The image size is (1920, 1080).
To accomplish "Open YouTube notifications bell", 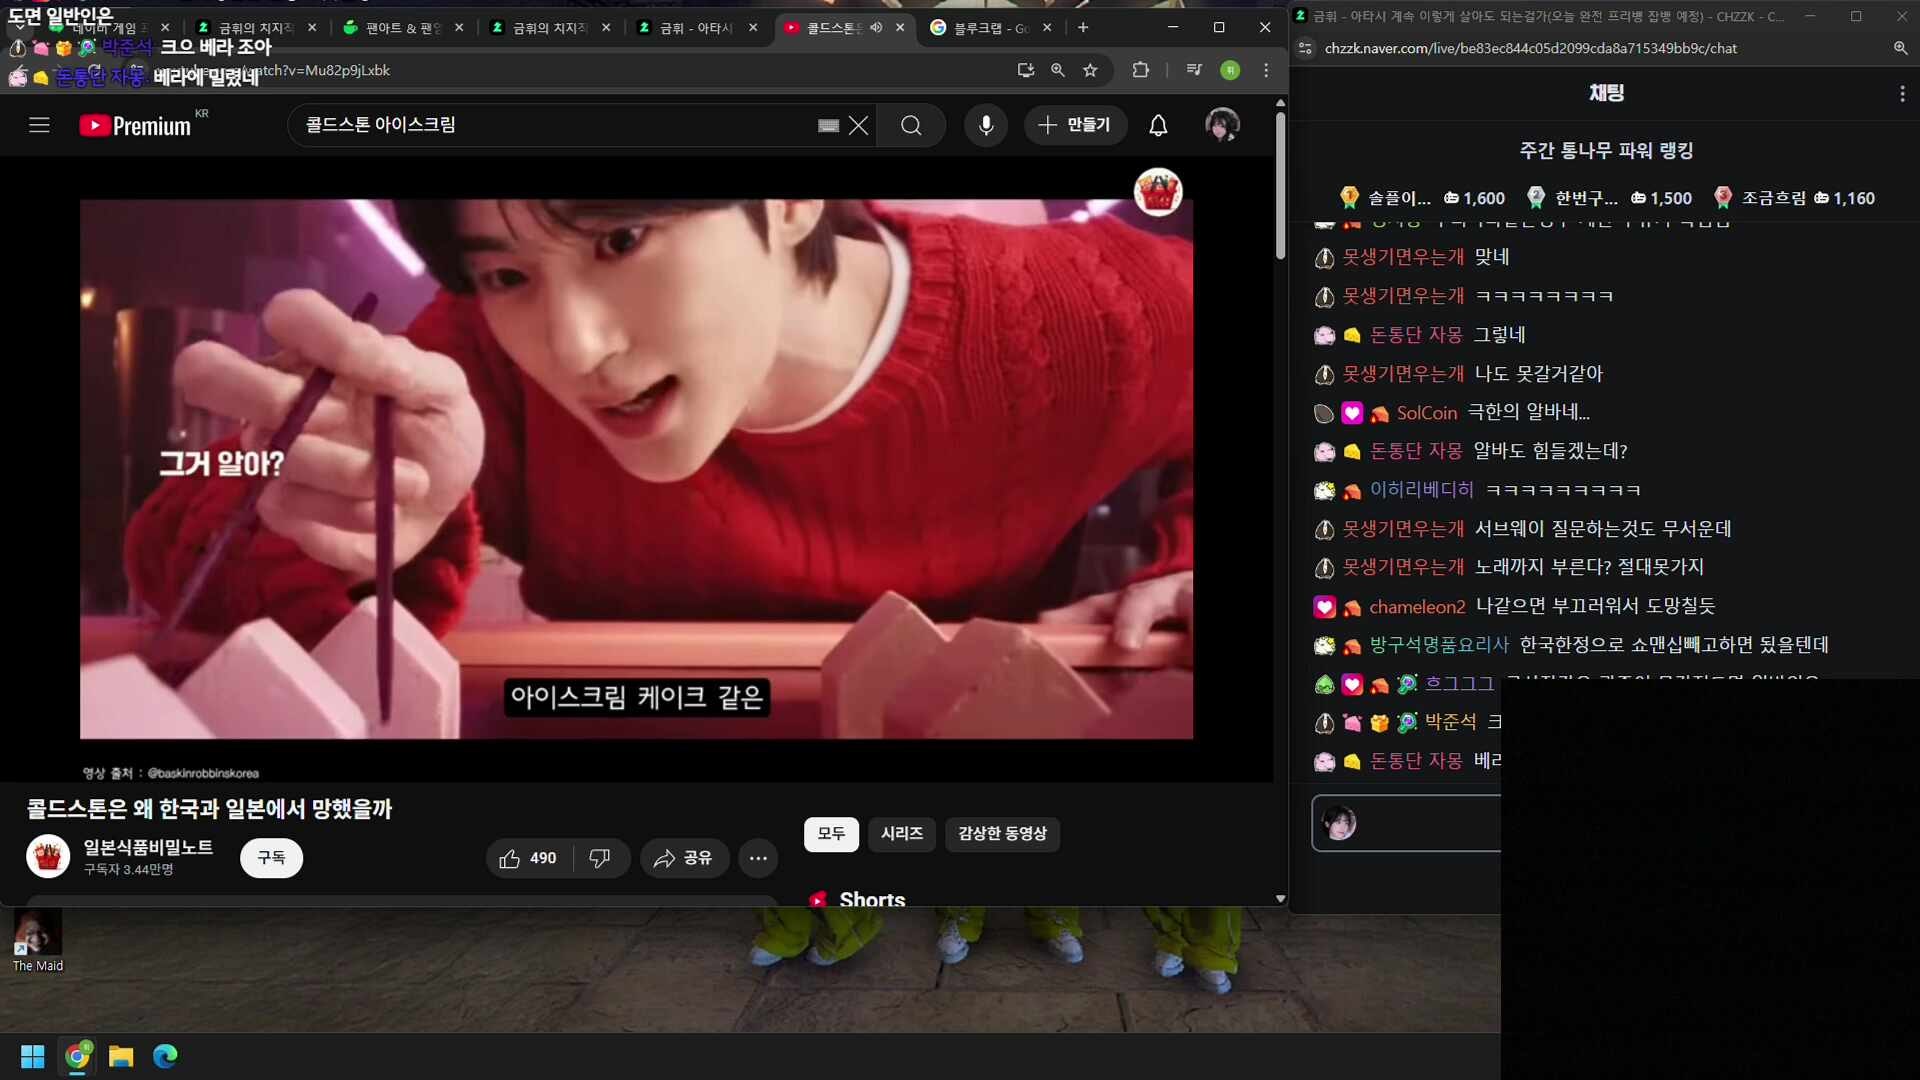I will (1158, 125).
